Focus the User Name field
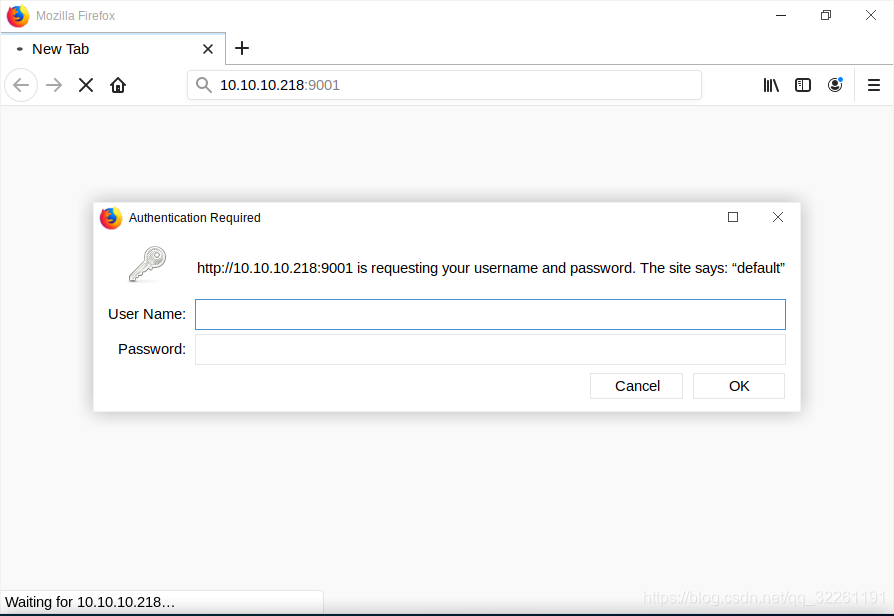 click(490, 314)
